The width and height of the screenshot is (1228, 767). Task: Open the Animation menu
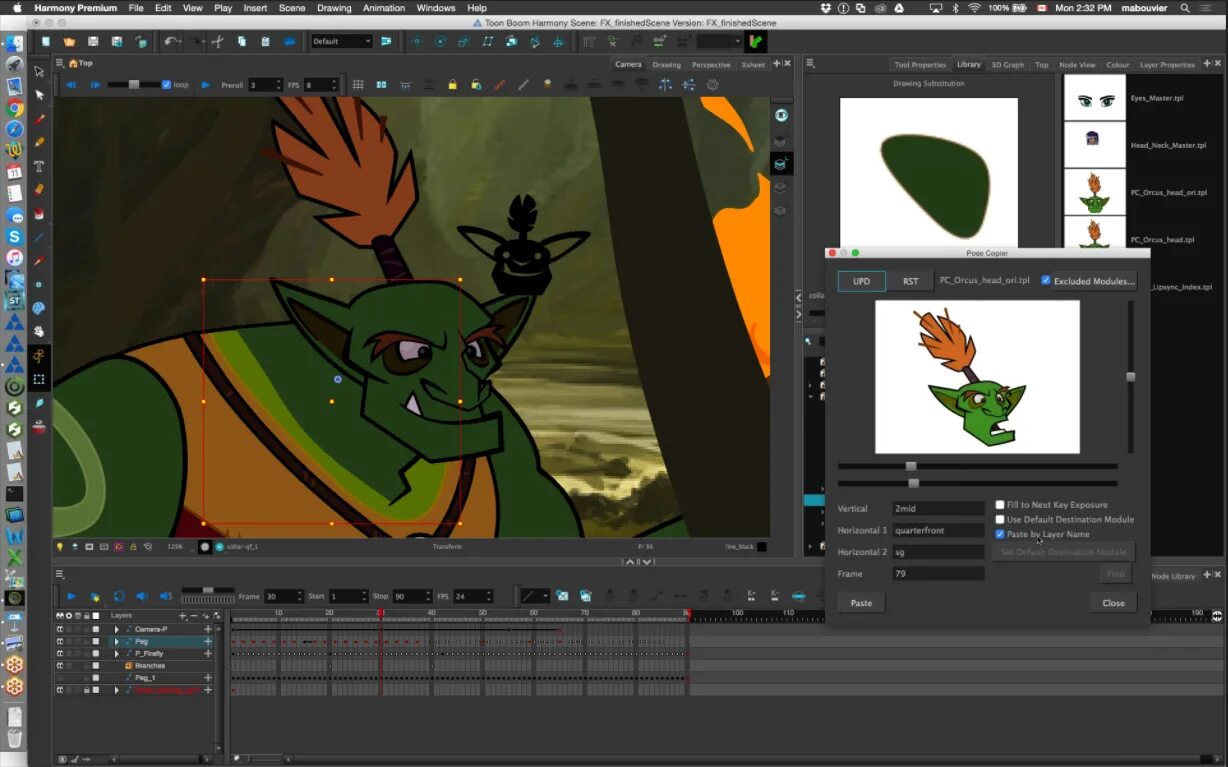tap(384, 8)
